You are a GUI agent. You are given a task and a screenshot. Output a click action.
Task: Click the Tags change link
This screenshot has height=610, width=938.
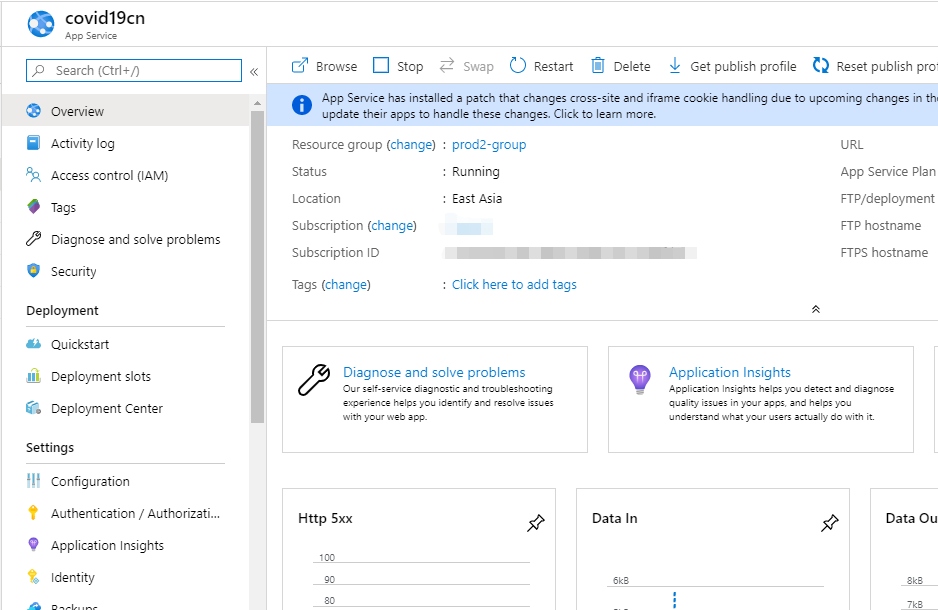tap(346, 284)
